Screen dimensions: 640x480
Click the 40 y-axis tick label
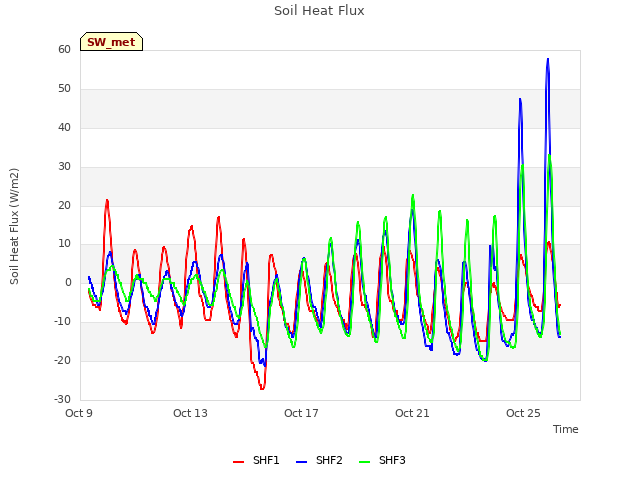(64, 128)
